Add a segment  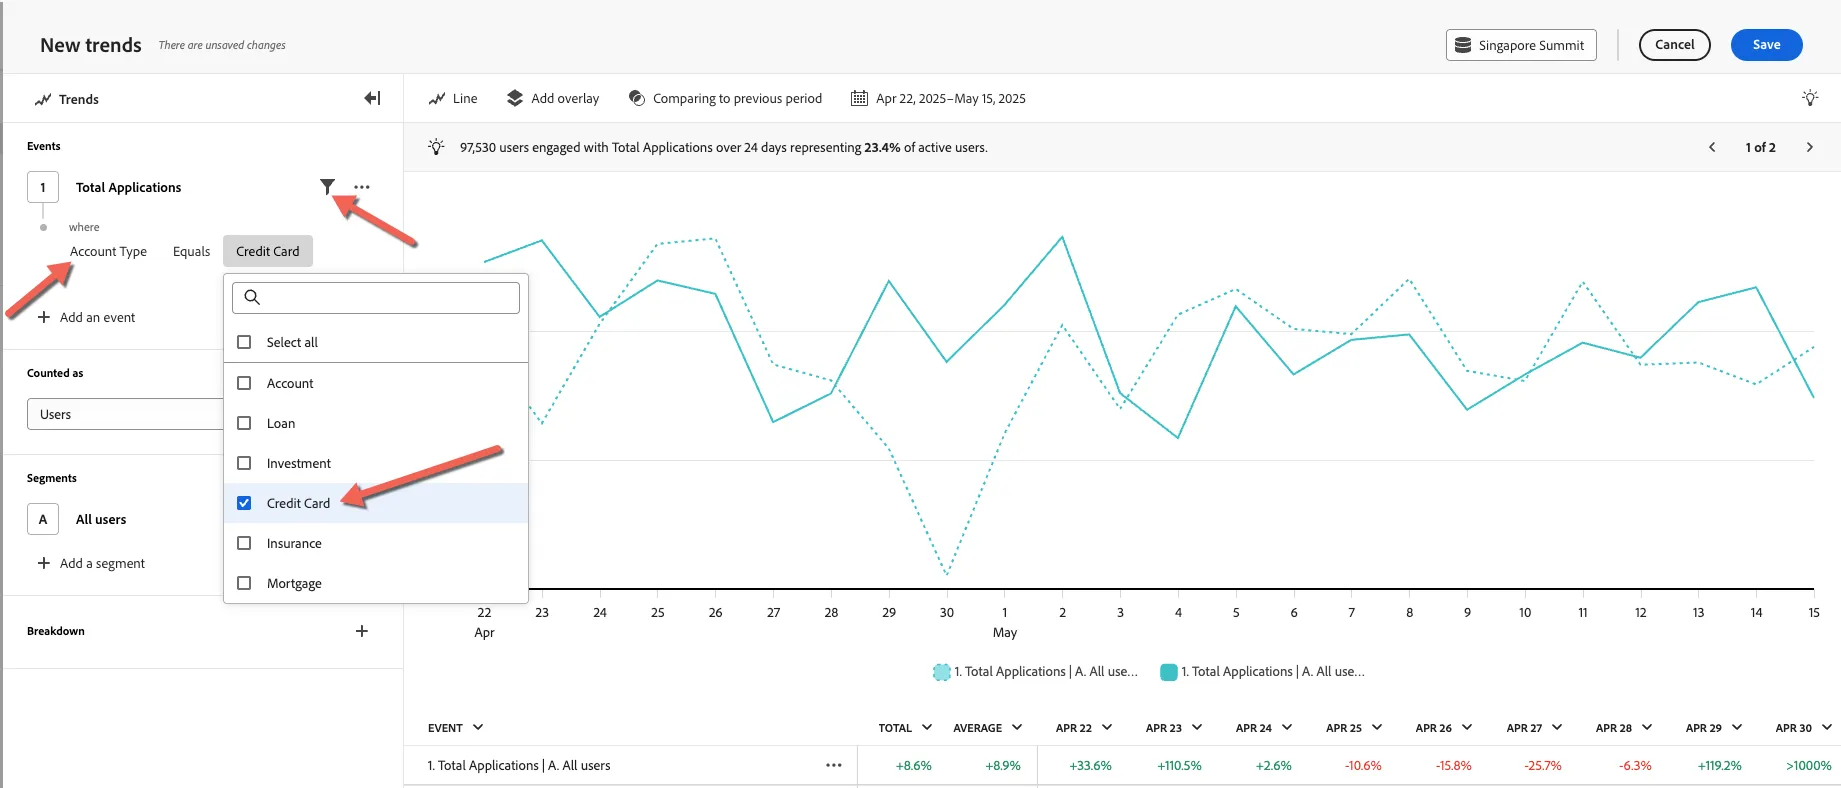pyautogui.click(x=91, y=563)
